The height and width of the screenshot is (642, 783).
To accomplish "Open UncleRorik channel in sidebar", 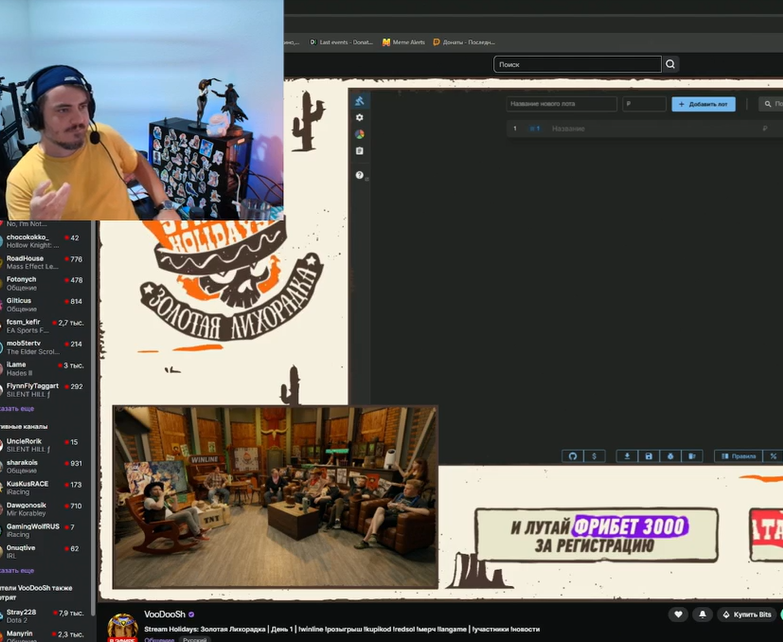I will click(43, 445).
